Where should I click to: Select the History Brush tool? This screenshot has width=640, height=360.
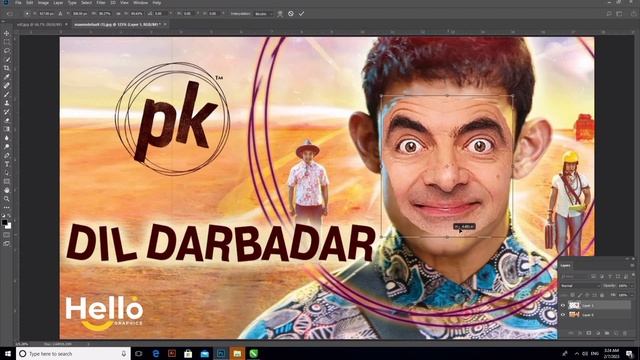[x=7, y=112]
